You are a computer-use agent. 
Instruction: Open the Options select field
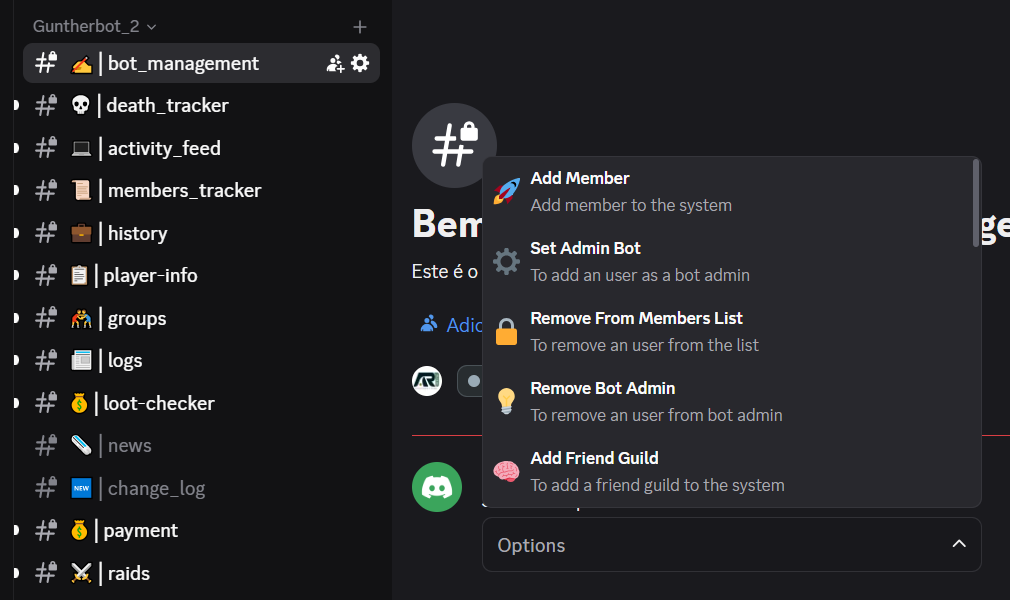(732, 545)
